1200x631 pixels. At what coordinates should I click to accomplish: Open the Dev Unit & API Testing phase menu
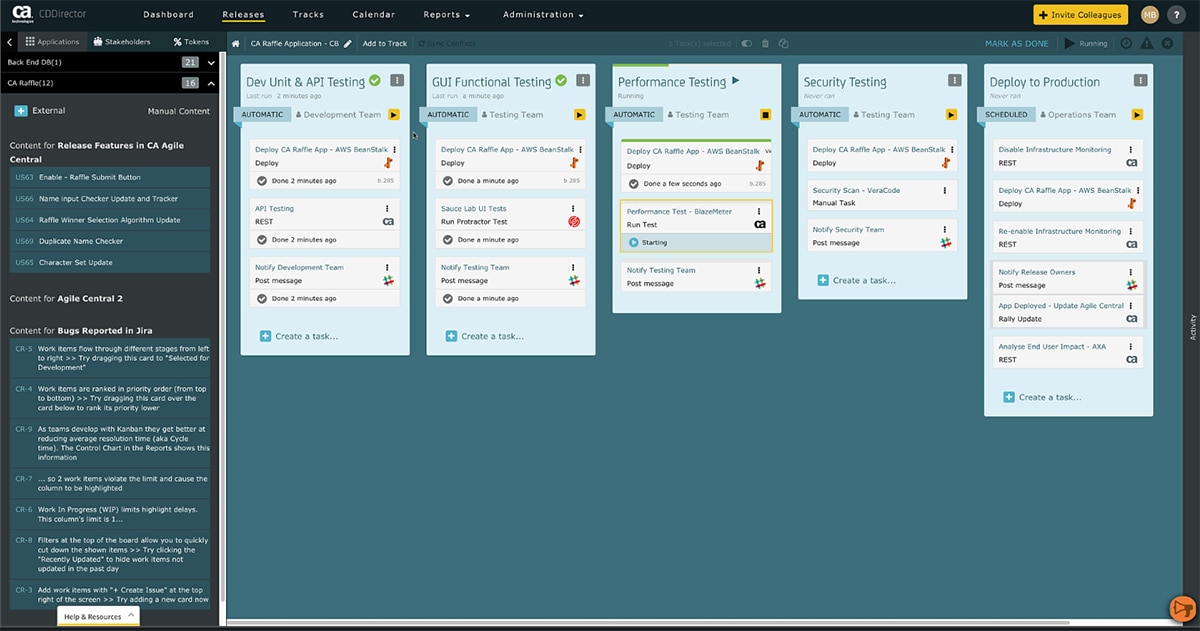pos(397,81)
